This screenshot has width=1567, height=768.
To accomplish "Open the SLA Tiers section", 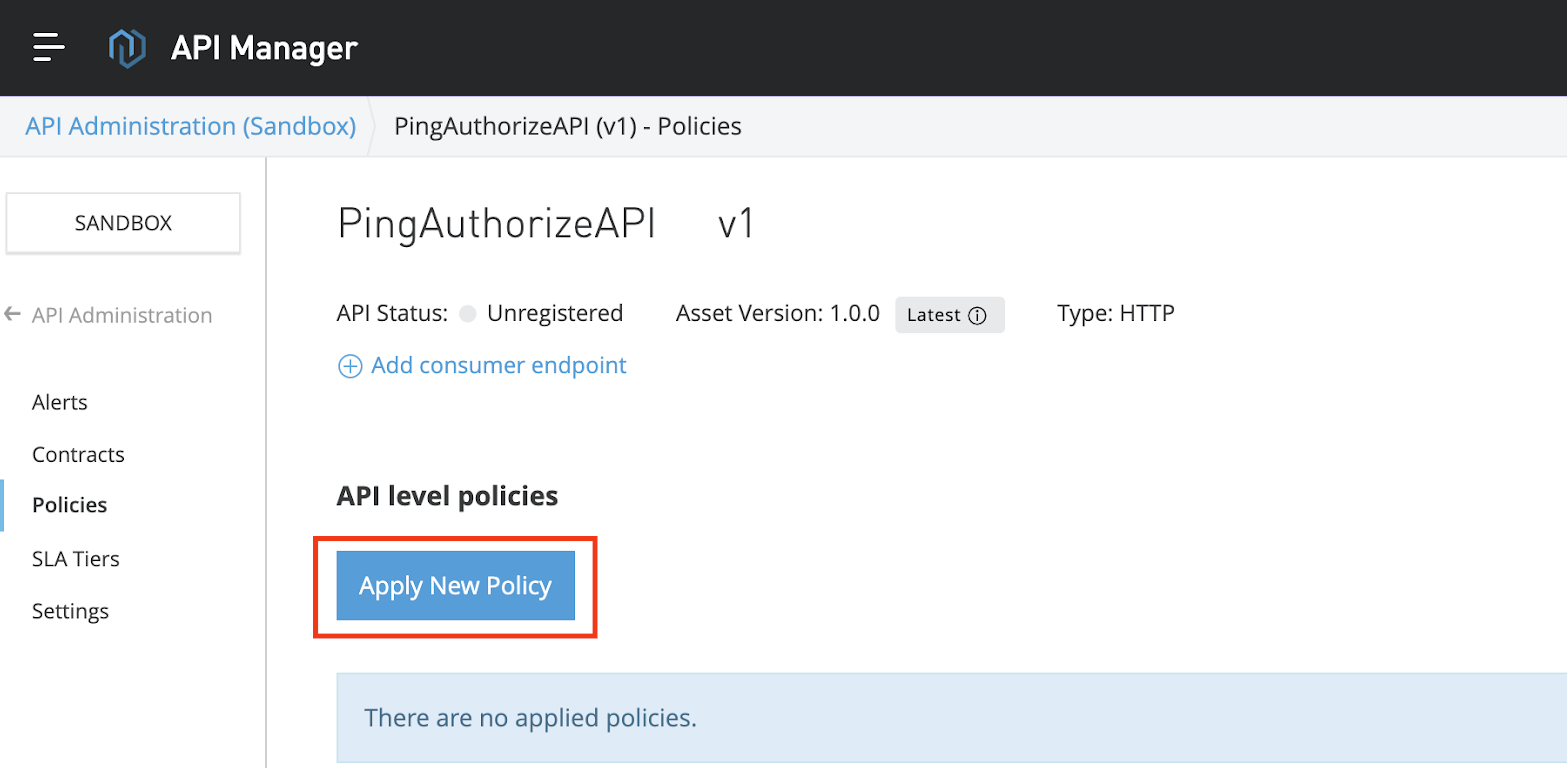I will [x=75, y=558].
